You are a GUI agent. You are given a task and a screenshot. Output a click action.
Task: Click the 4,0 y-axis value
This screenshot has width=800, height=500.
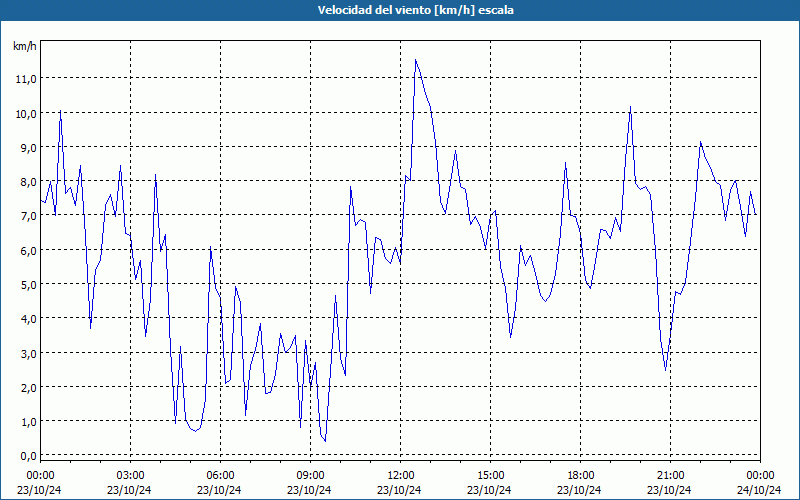coord(29,319)
